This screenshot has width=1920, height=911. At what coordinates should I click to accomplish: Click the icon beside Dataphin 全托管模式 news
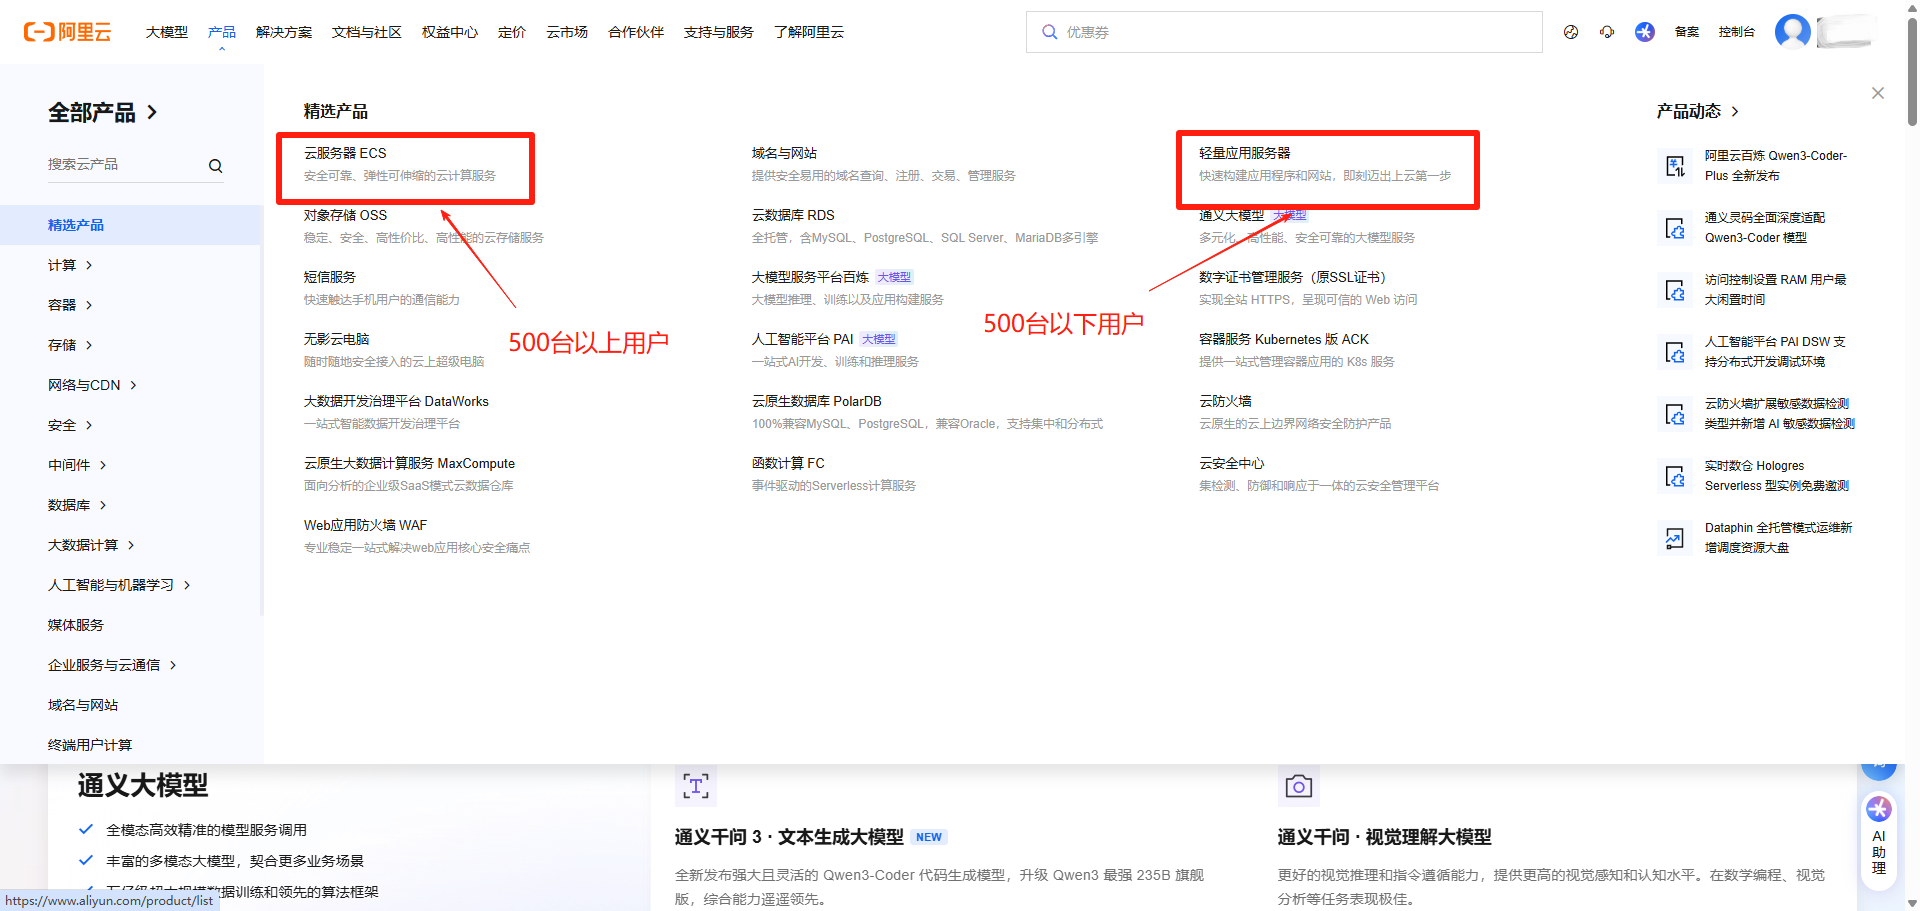click(x=1675, y=538)
